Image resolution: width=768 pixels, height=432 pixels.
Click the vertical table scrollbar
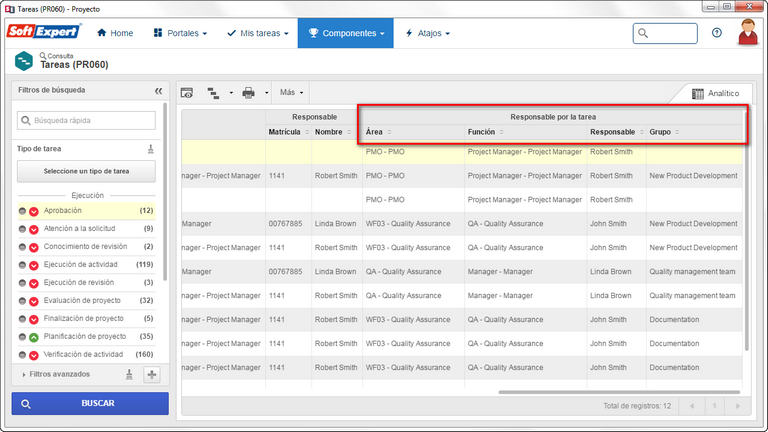click(x=746, y=230)
